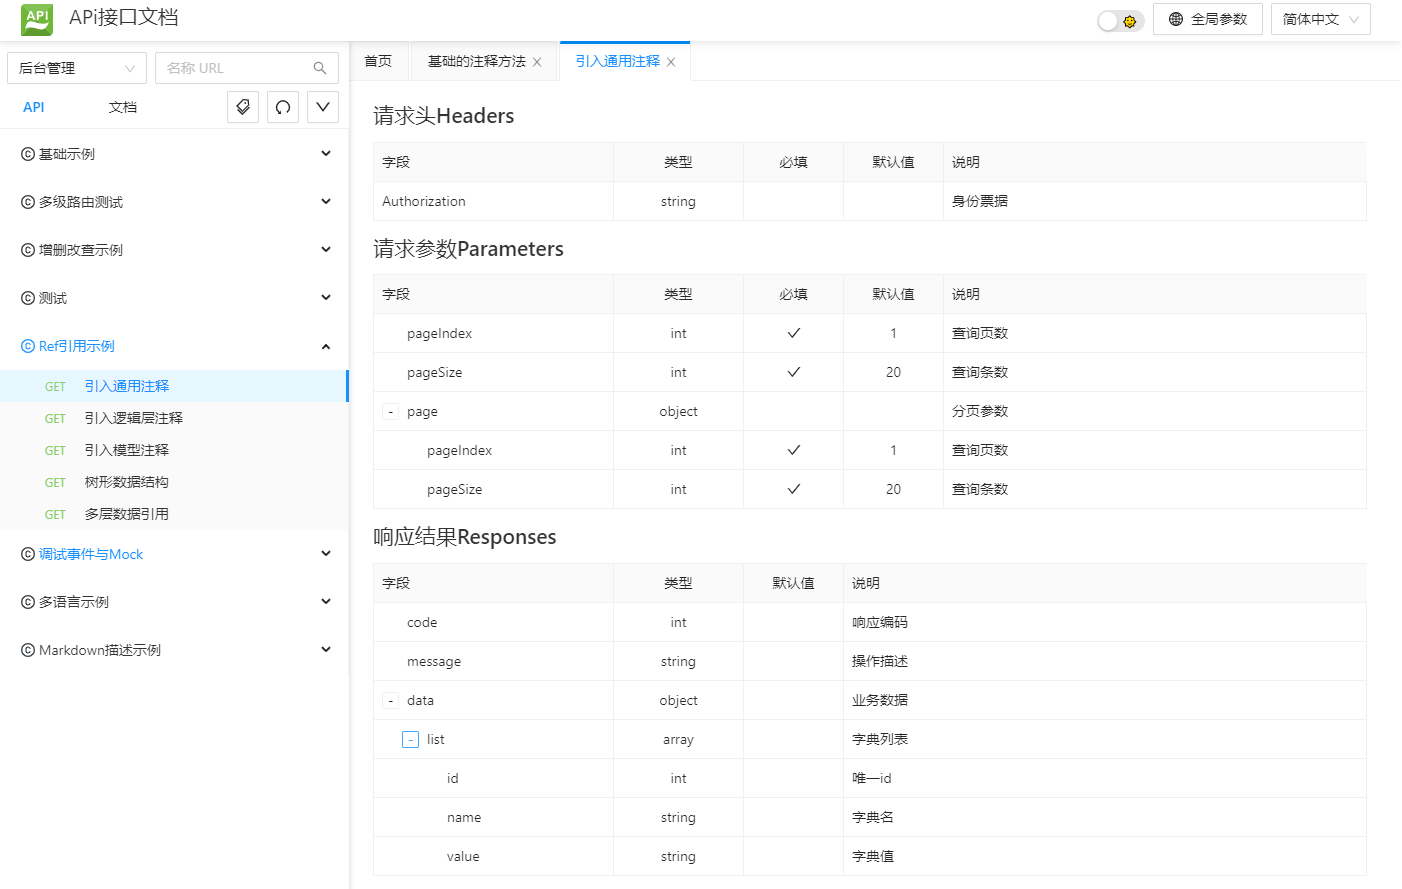Click the 名称 URL search field
This screenshot has height=889, width=1402.
pos(235,68)
